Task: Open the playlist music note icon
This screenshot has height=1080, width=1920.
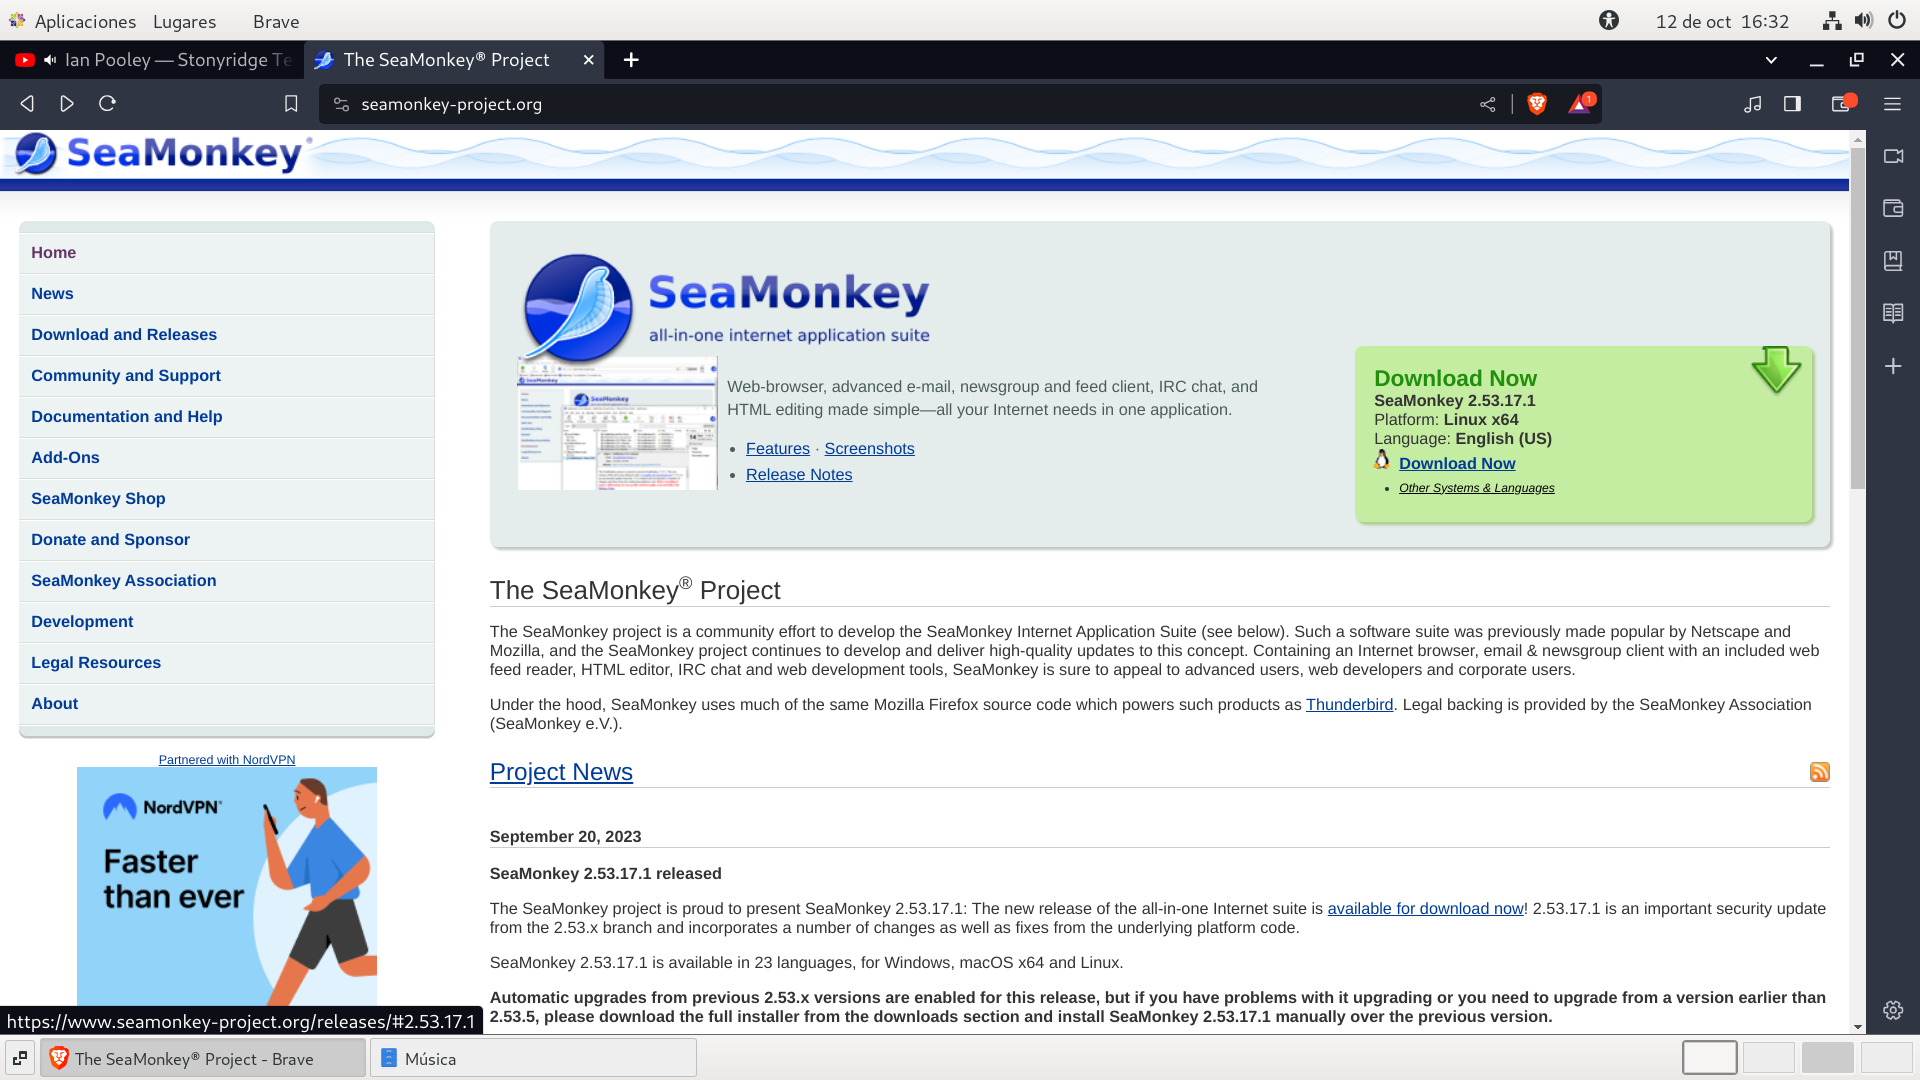Action: click(x=1752, y=104)
